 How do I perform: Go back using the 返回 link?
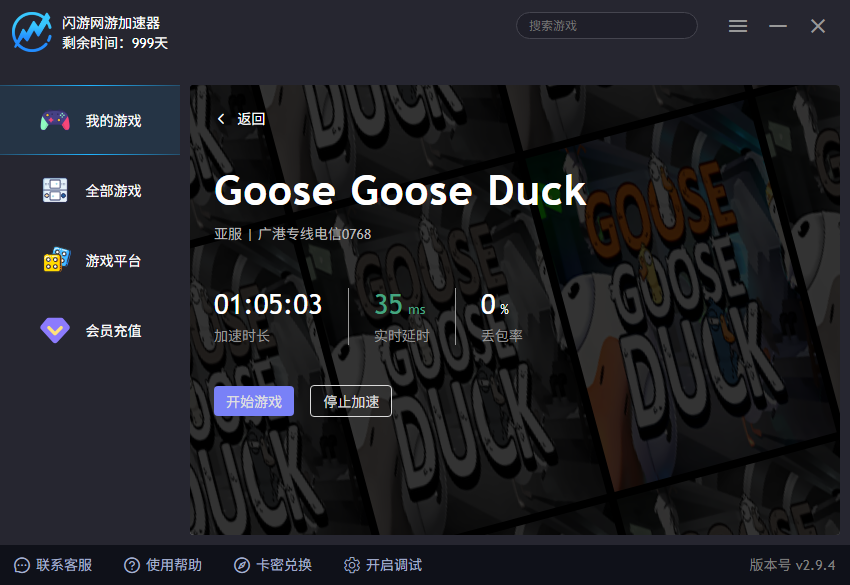(242, 119)
